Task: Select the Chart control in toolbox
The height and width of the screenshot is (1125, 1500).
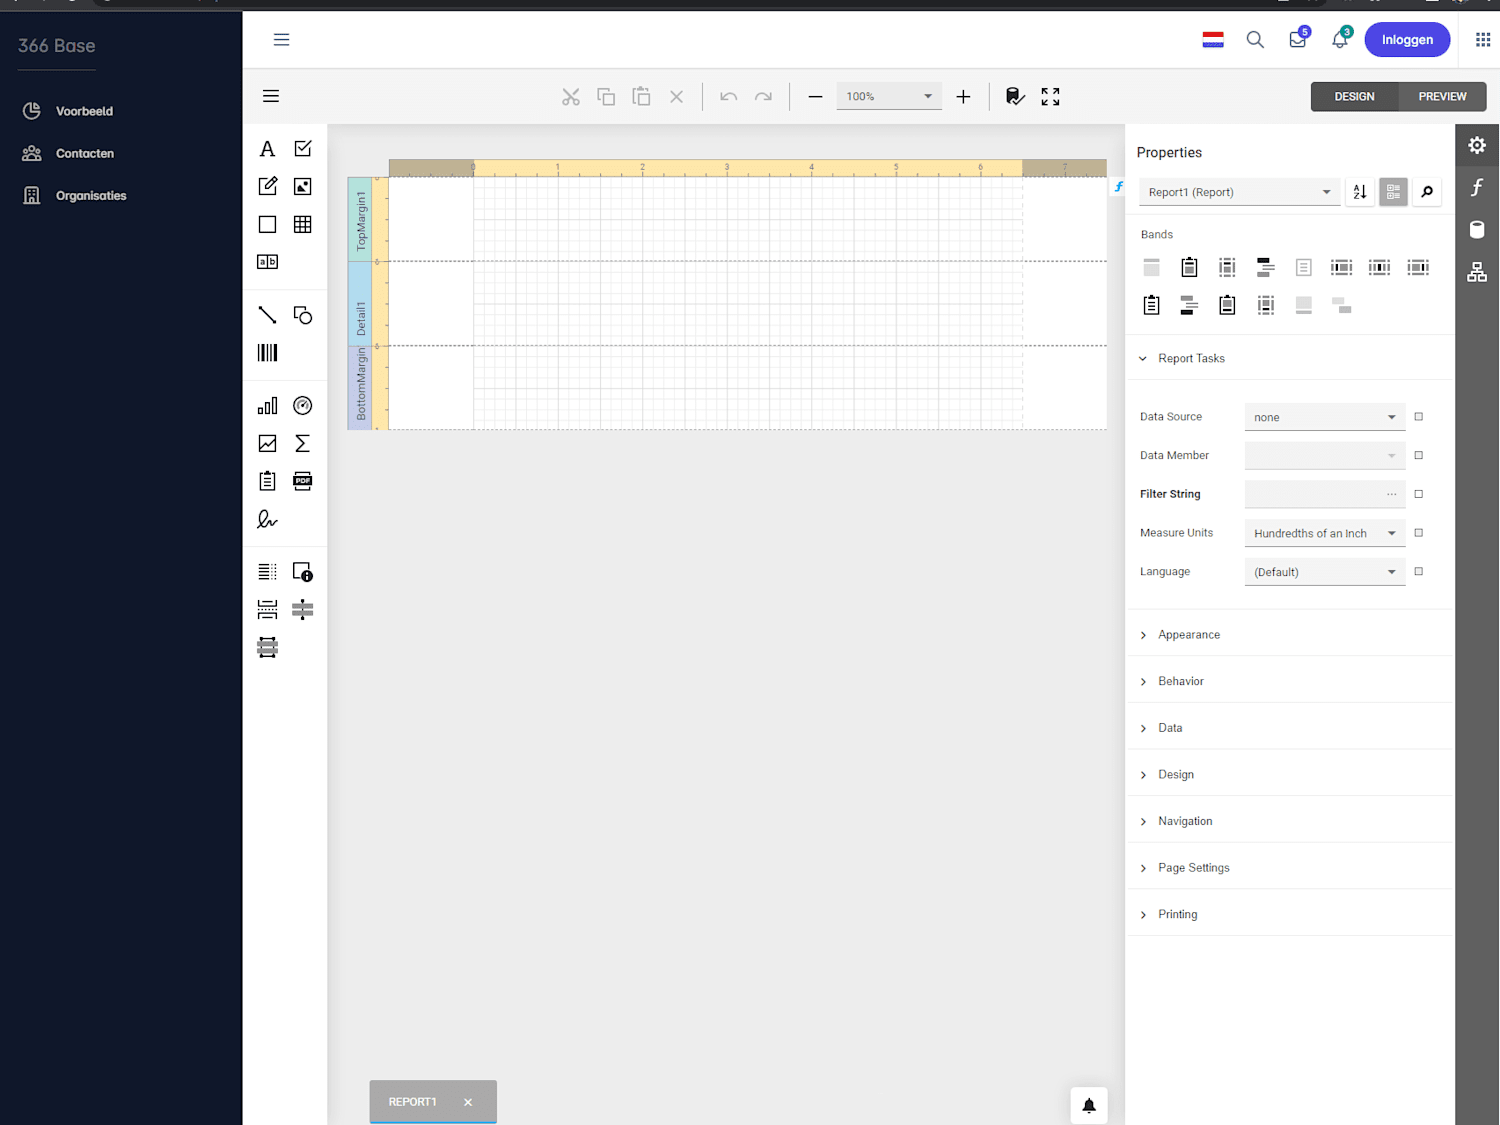Action: (267, 406)
